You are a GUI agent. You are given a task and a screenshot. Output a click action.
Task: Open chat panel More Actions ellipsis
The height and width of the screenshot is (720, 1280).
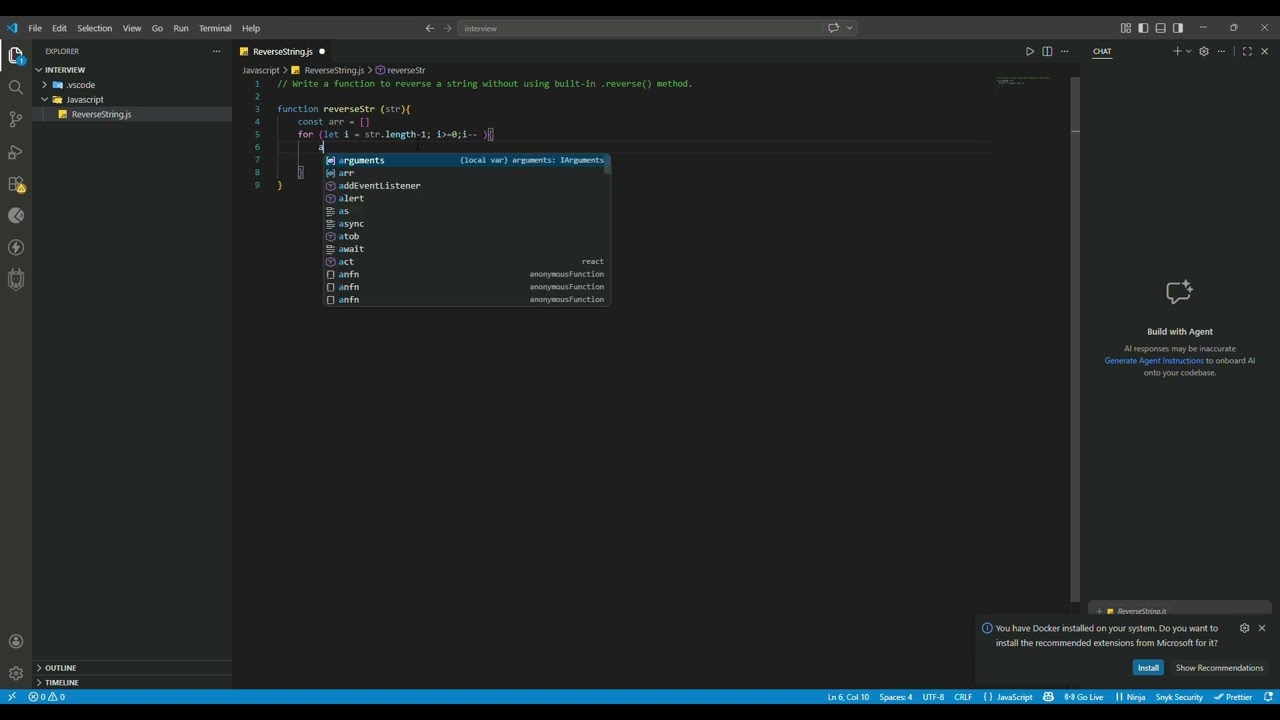point(1221,51)
